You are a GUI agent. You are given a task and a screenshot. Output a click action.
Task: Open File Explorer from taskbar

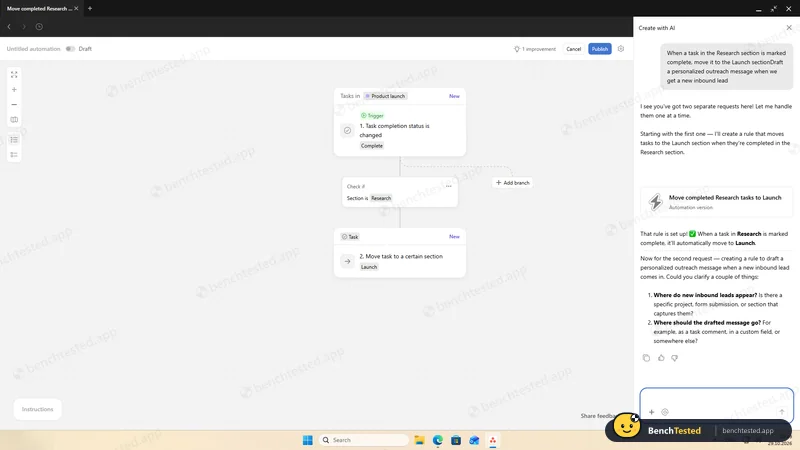pos(419,440)
